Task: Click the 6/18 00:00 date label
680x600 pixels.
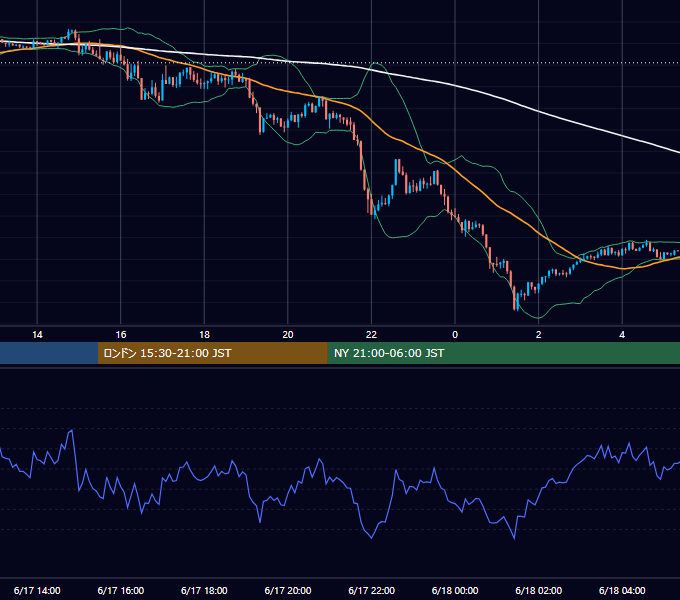Action: [x=455, y=590]
